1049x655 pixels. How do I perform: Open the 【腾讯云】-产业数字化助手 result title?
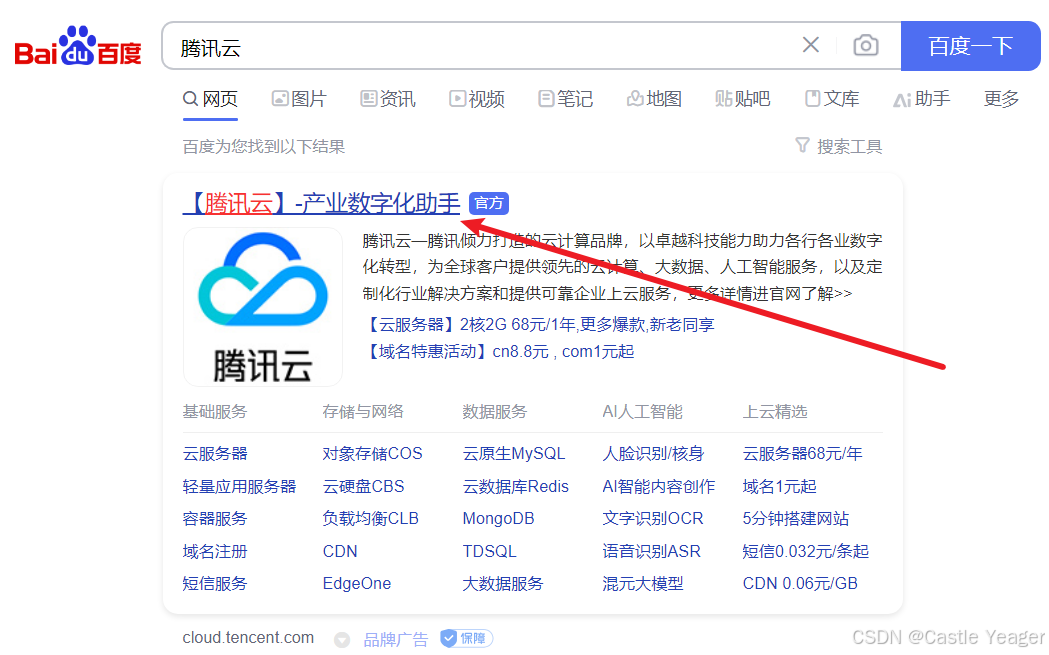click(x=322, y=203)
